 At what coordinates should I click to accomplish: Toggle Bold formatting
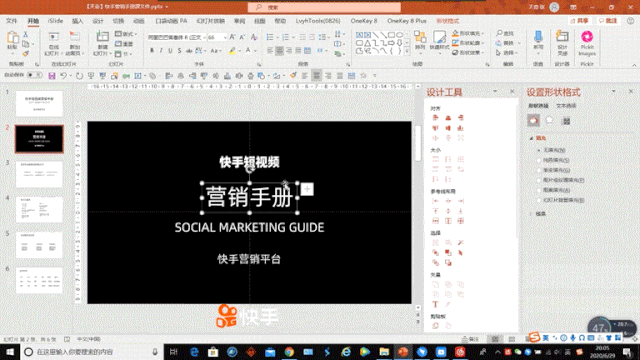[152, 51]
